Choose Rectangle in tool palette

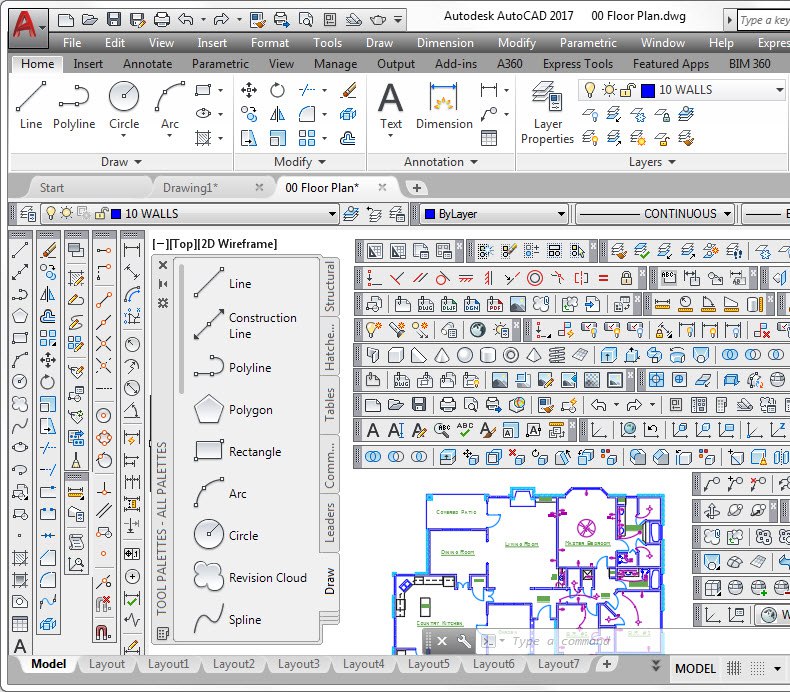[x=238, y=451]
